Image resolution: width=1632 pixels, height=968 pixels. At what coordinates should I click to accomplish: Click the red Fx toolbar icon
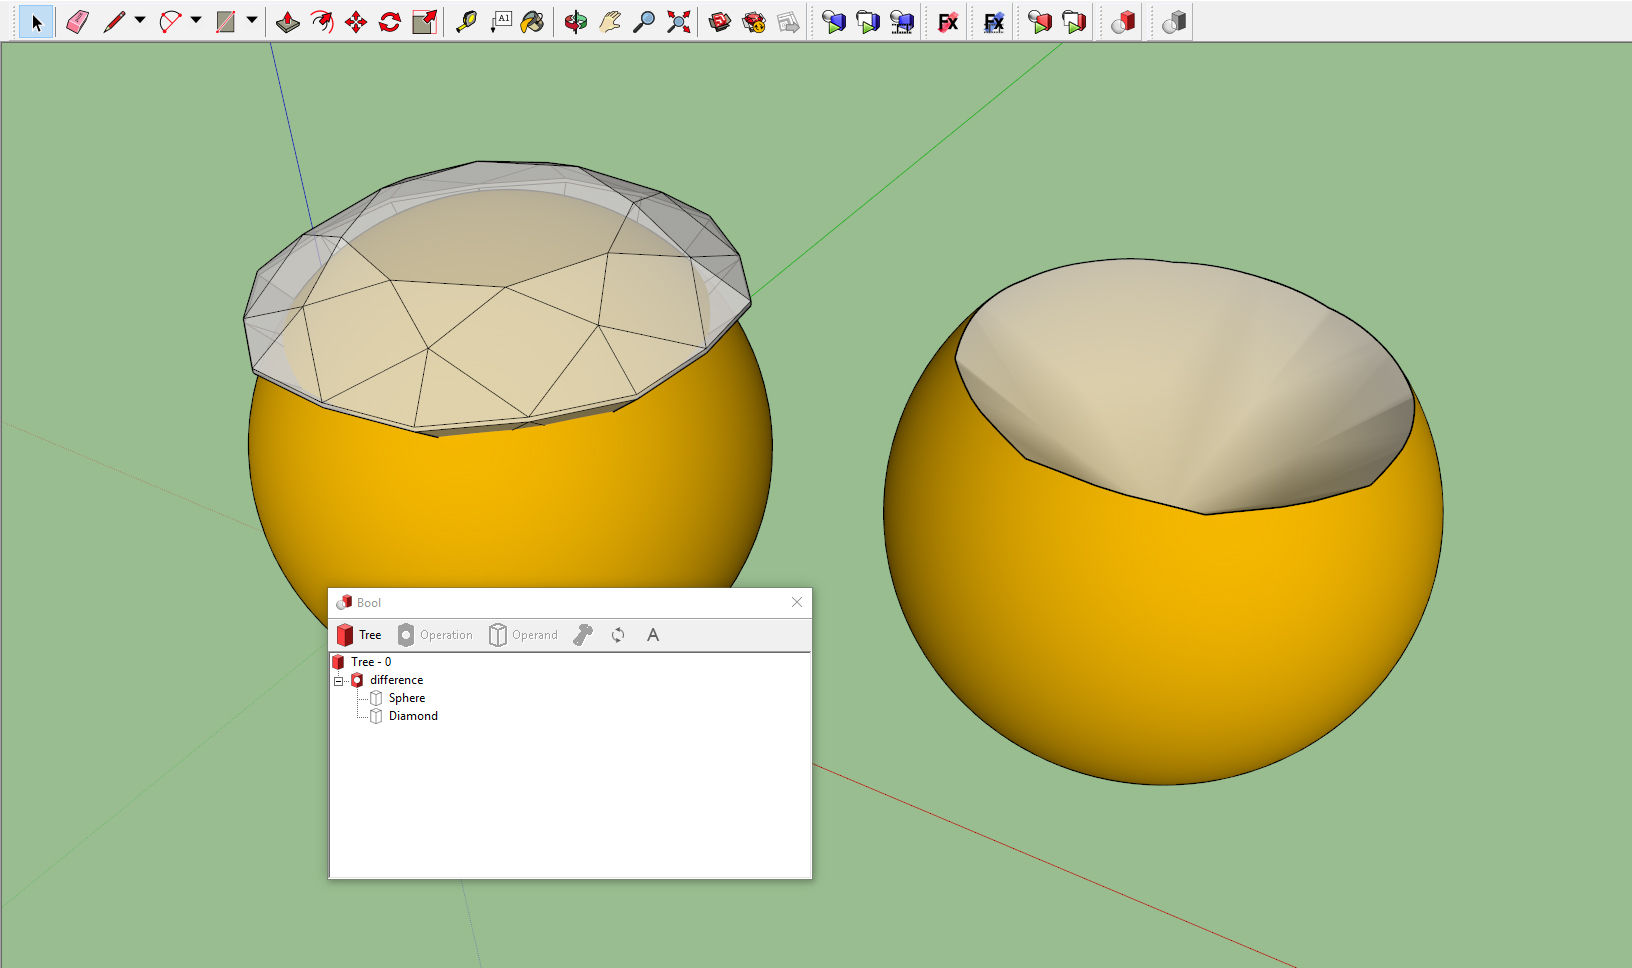click(947, 22)
